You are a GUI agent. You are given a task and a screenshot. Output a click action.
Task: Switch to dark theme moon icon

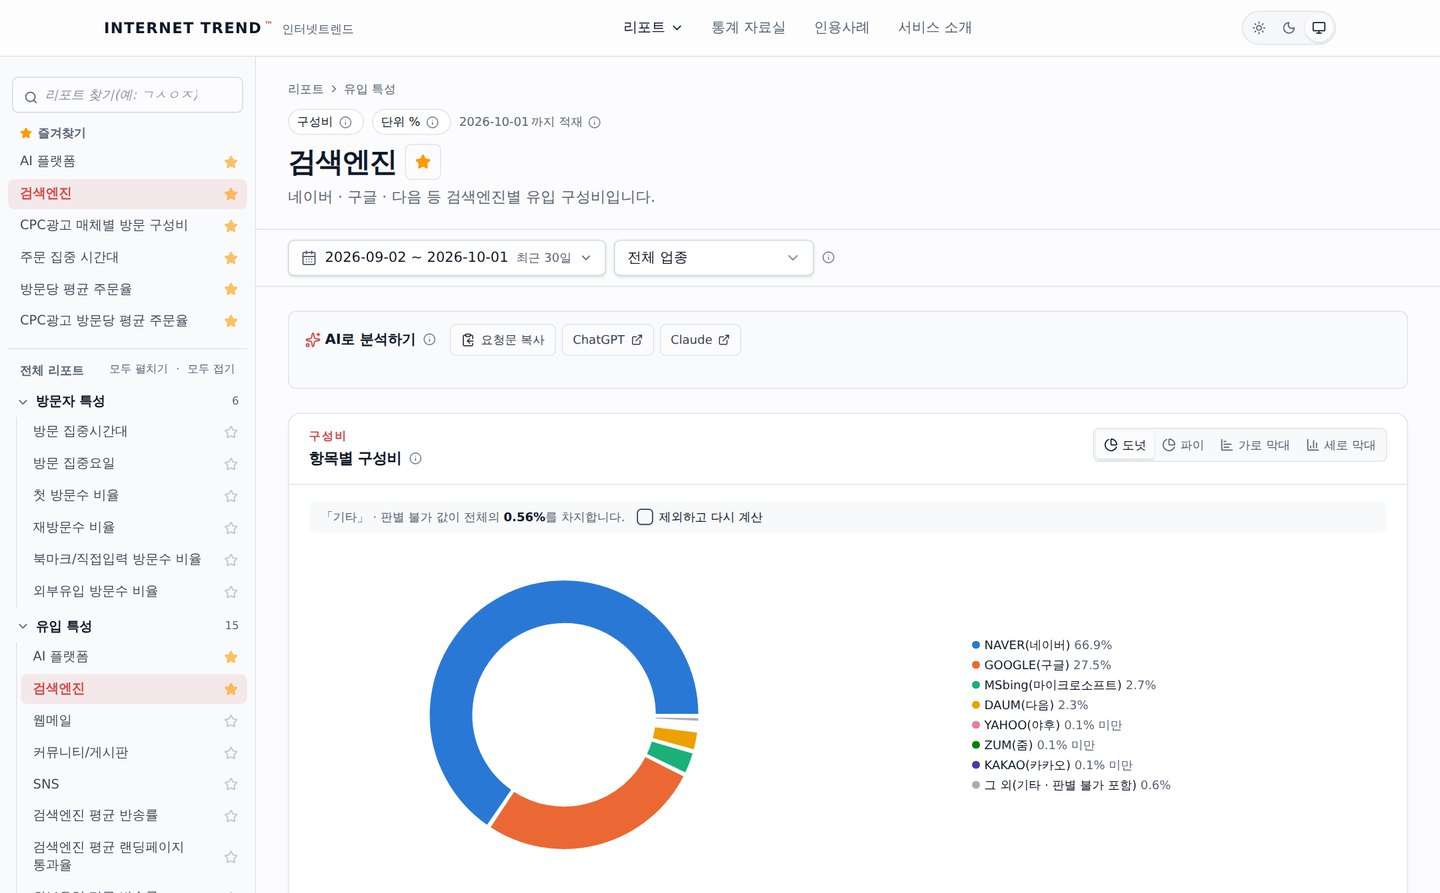coord(1289,28)
